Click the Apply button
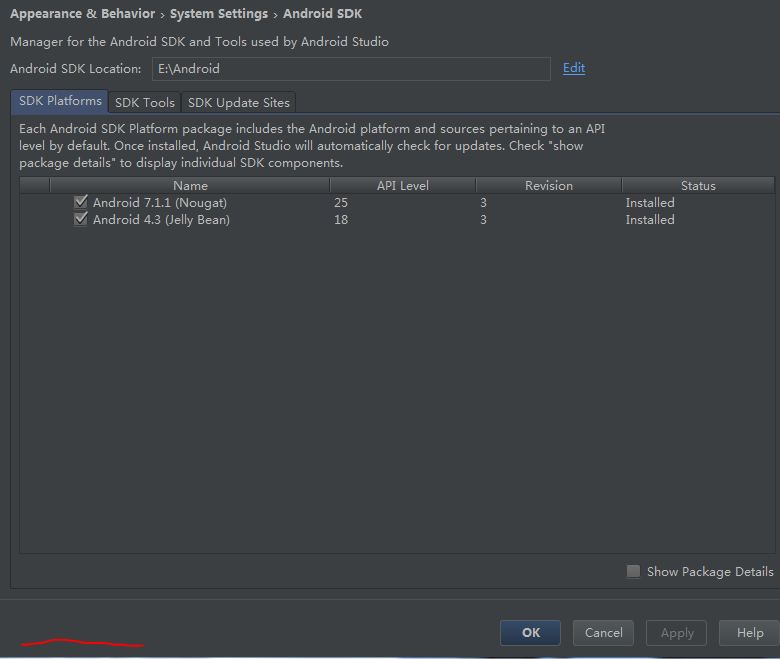Screen dimensions: 780x659 point(677,633)
